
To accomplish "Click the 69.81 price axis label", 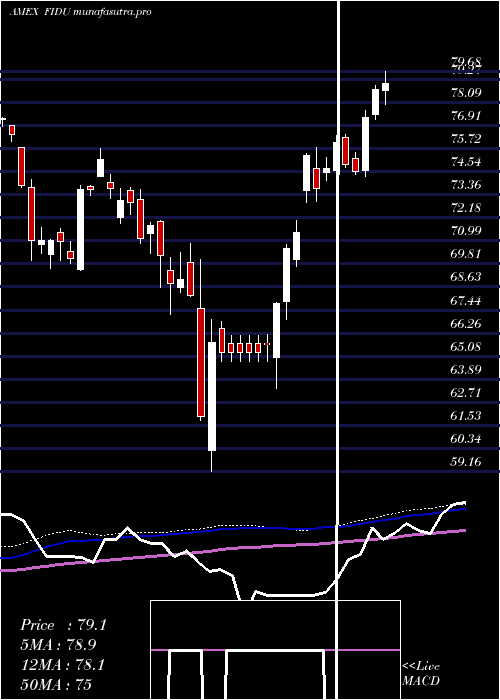I will coord(466,254).
